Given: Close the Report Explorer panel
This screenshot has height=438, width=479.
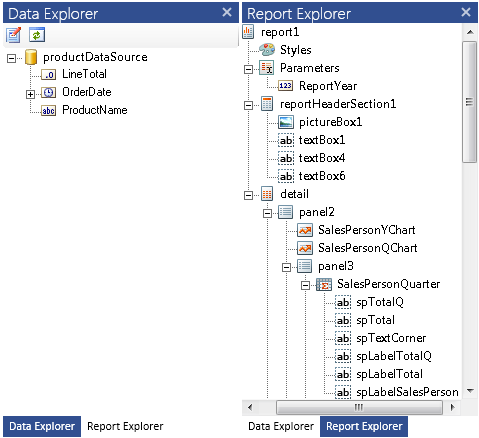Looking at the screenshot, I should tap(466, 12).
